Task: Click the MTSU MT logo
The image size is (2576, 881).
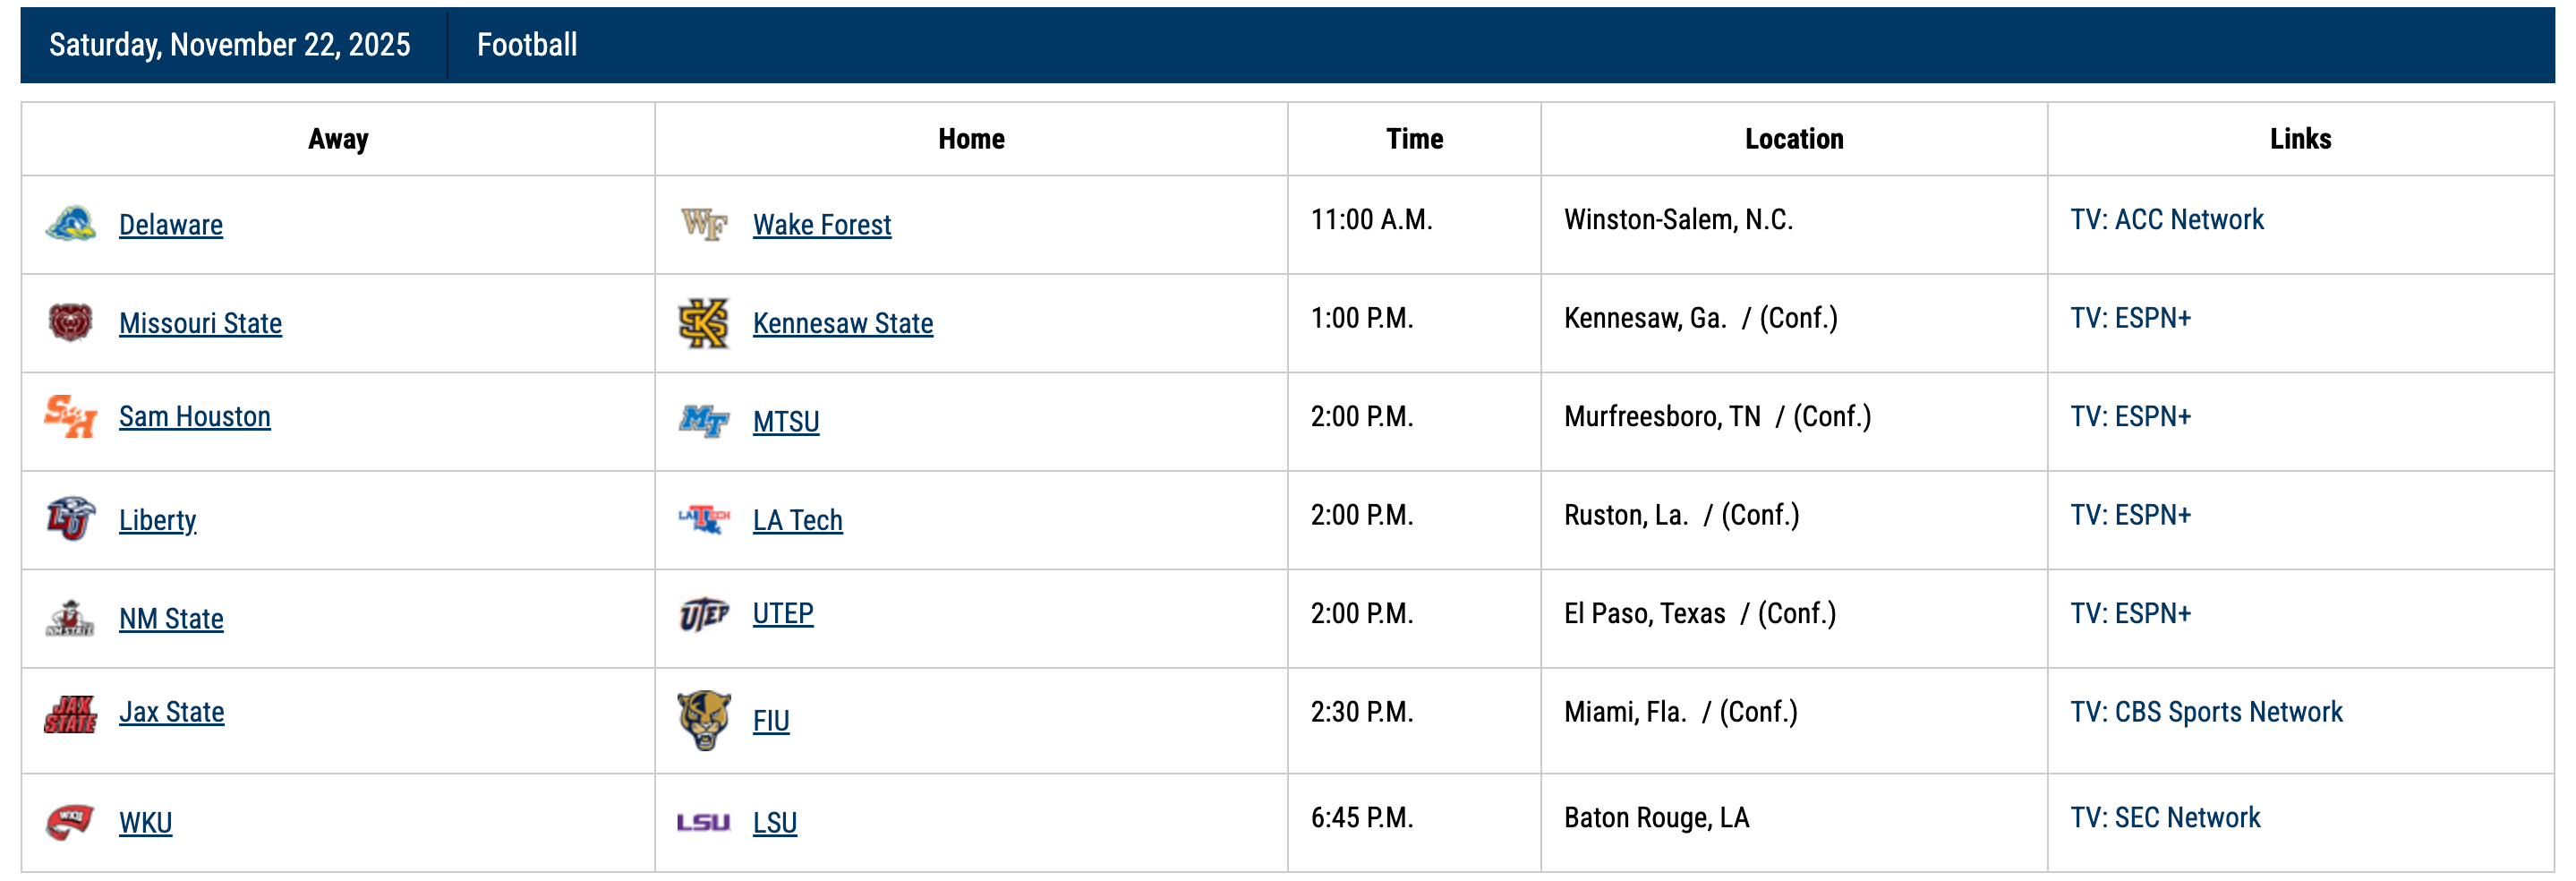Action: 704,421
